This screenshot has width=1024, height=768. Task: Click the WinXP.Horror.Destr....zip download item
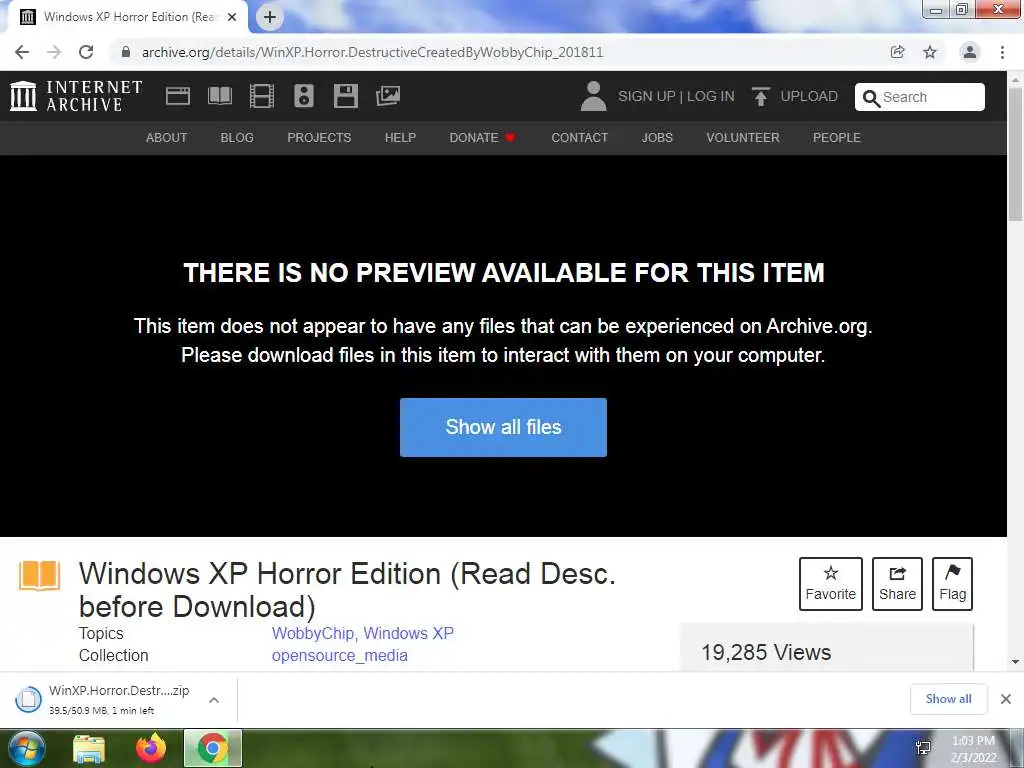(x=119, y=699)
